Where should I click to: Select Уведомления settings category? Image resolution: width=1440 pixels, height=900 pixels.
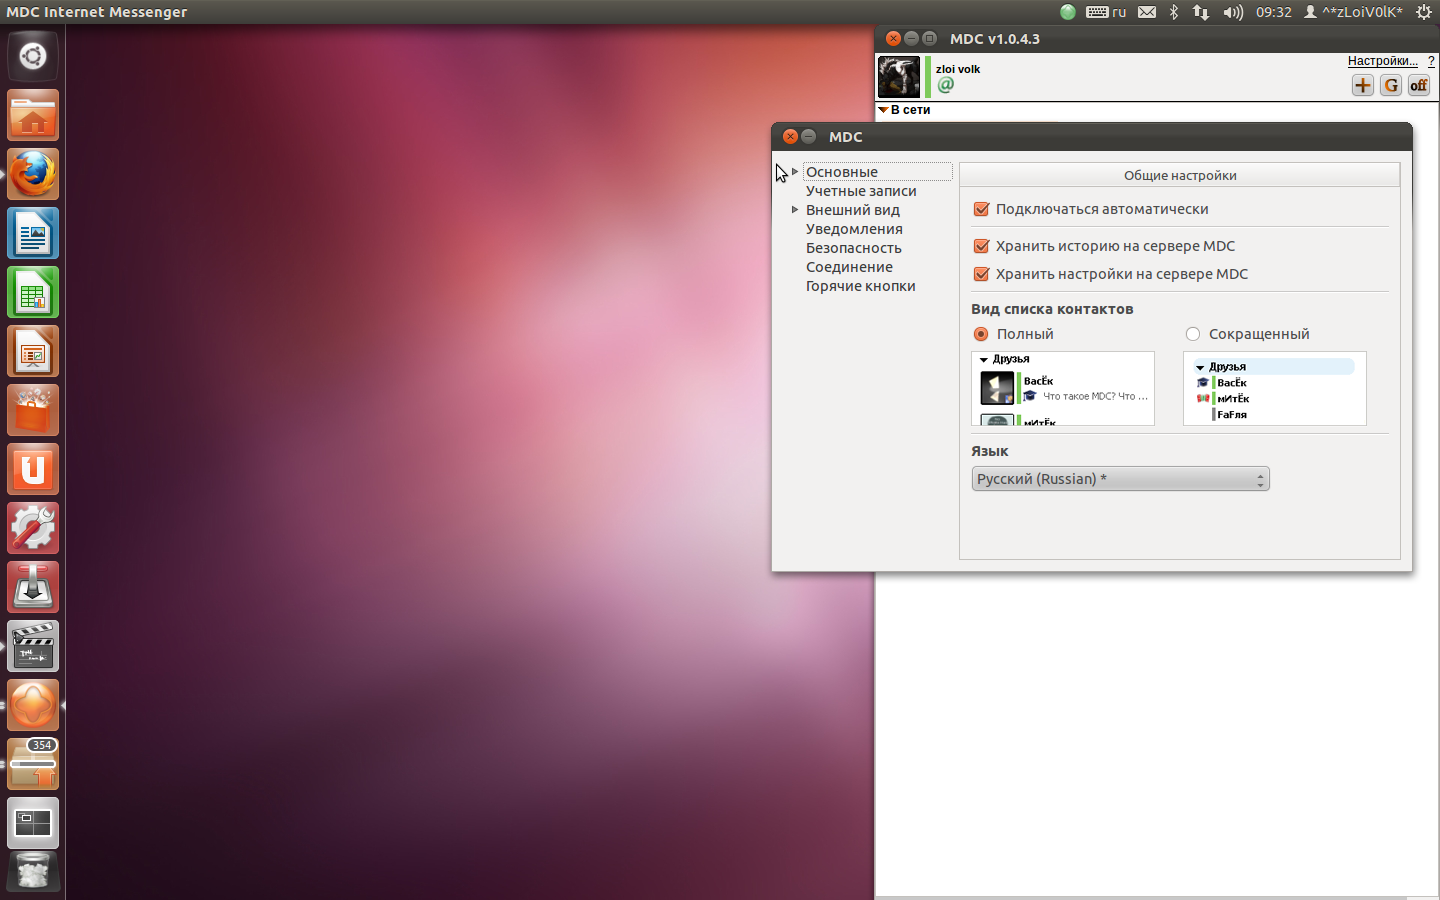(854, 229)
